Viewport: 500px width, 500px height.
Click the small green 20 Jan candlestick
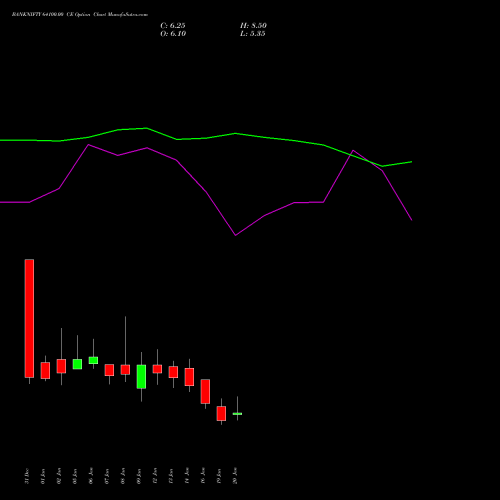237,413
